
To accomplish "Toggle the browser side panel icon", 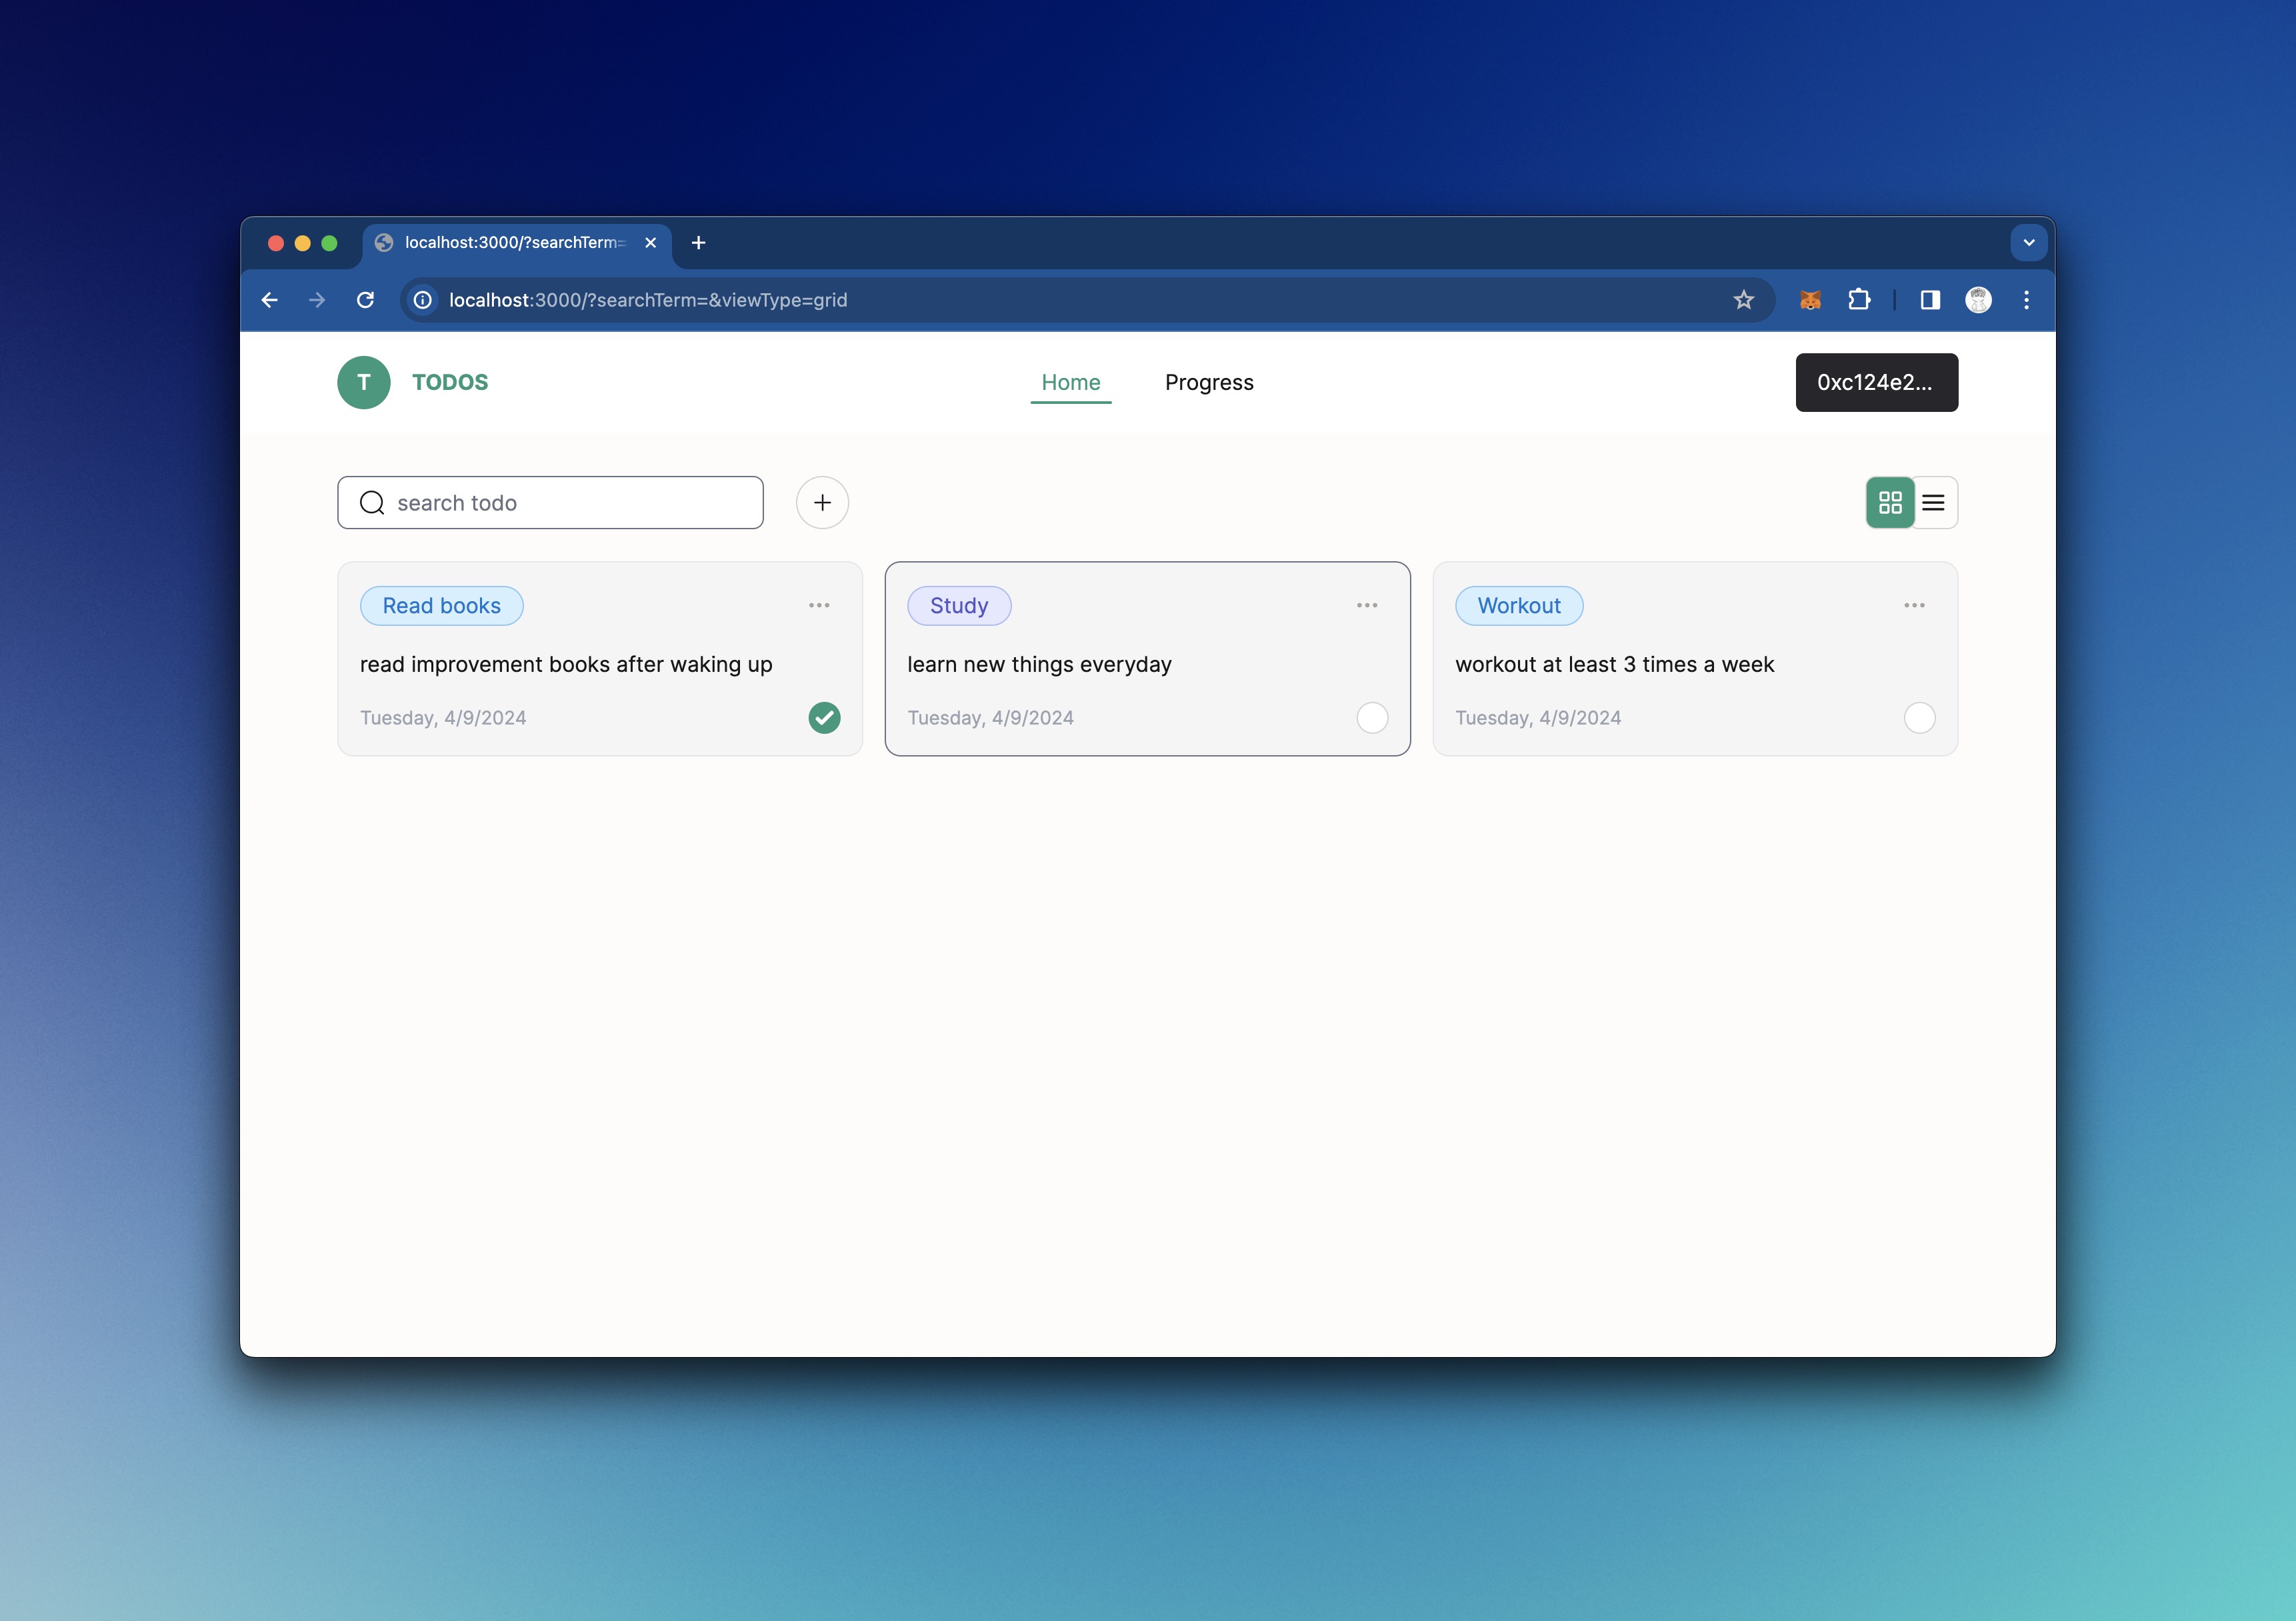I will tap(1930, 300).
